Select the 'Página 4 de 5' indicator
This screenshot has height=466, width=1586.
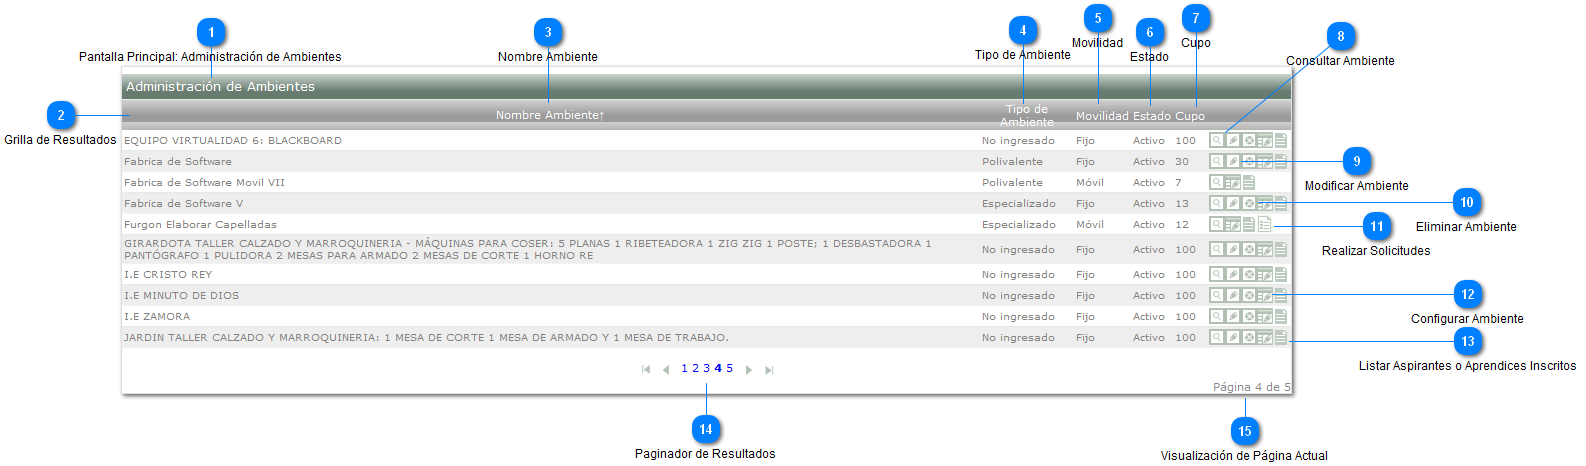point(1252,387)
